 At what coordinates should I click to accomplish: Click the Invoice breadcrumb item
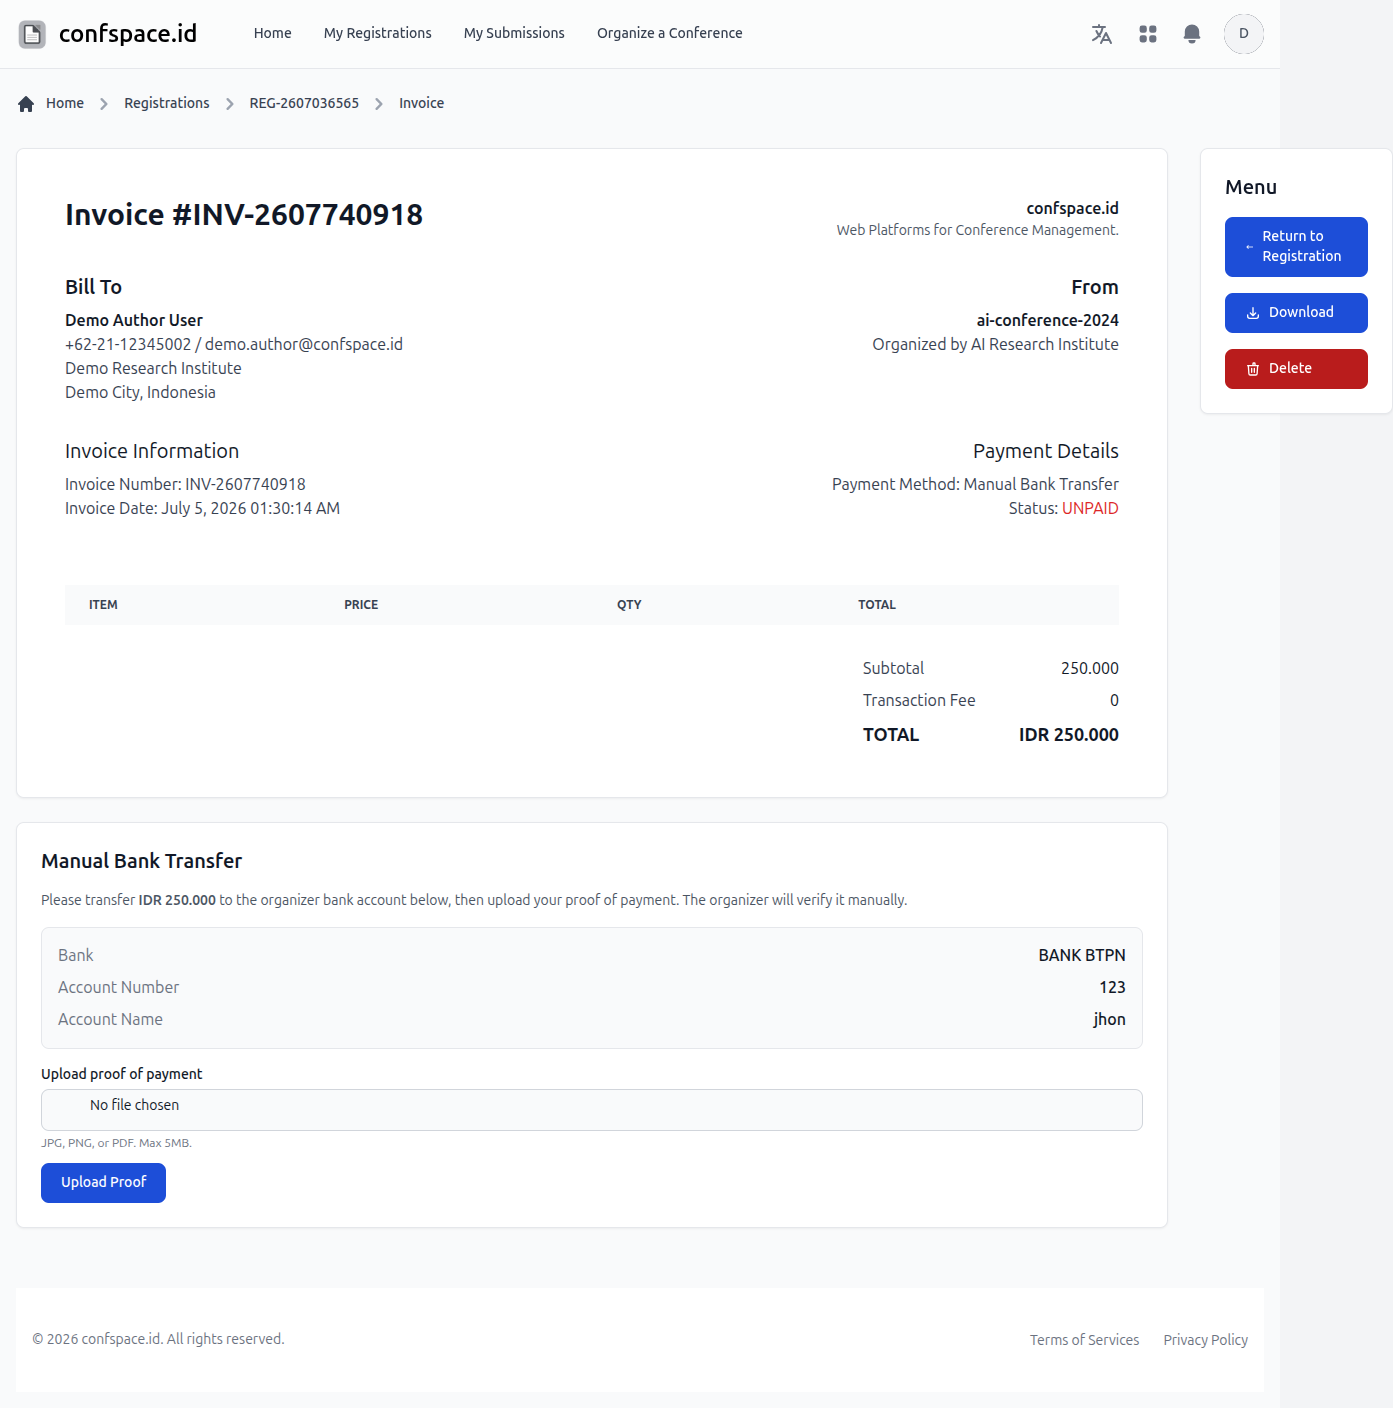click(421, 103)
